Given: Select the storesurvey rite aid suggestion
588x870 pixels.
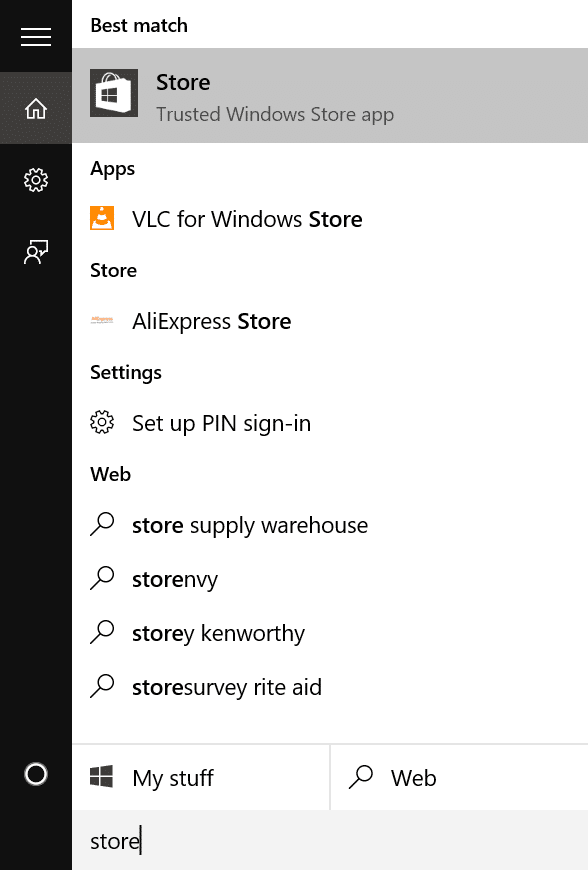Looking at the screenshot, I should [330, 686].
